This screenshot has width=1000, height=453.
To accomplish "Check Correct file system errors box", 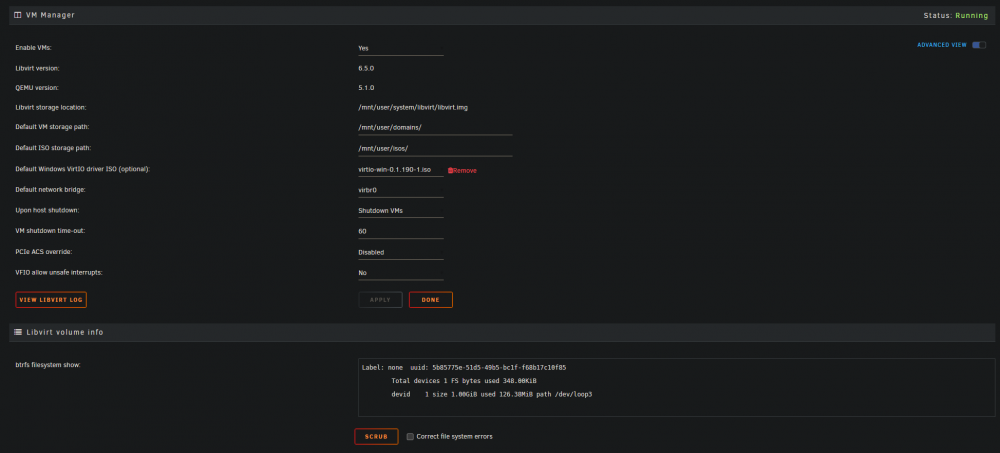I will point(410,436).
